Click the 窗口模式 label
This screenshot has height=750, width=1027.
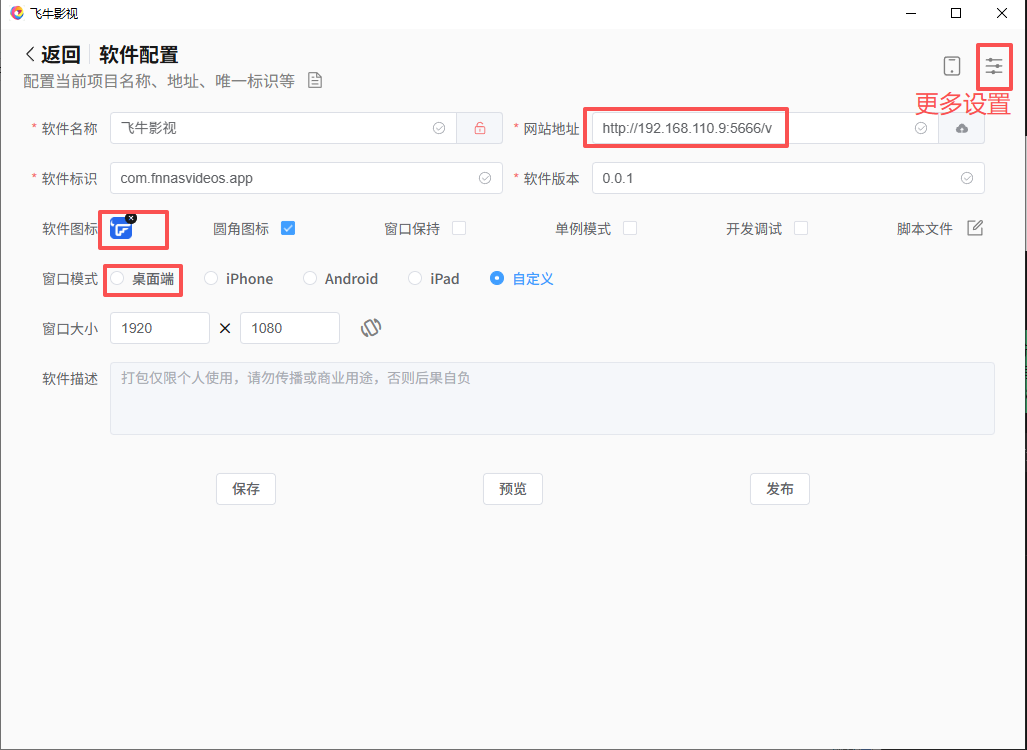pyautogui.click(x=70, y=279)
